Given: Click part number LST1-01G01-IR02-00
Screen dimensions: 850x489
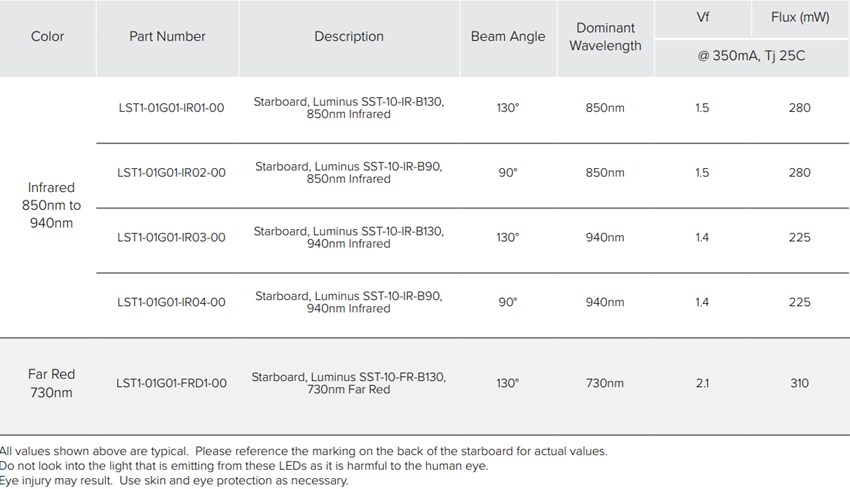Looking at the screenshot, I should [171, 173].
